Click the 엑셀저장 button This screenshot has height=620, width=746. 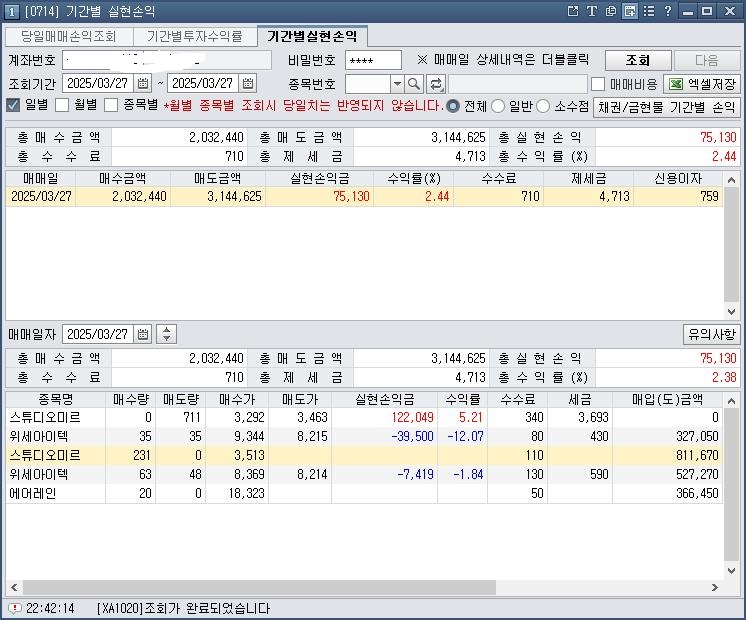(x=702, y=84)
